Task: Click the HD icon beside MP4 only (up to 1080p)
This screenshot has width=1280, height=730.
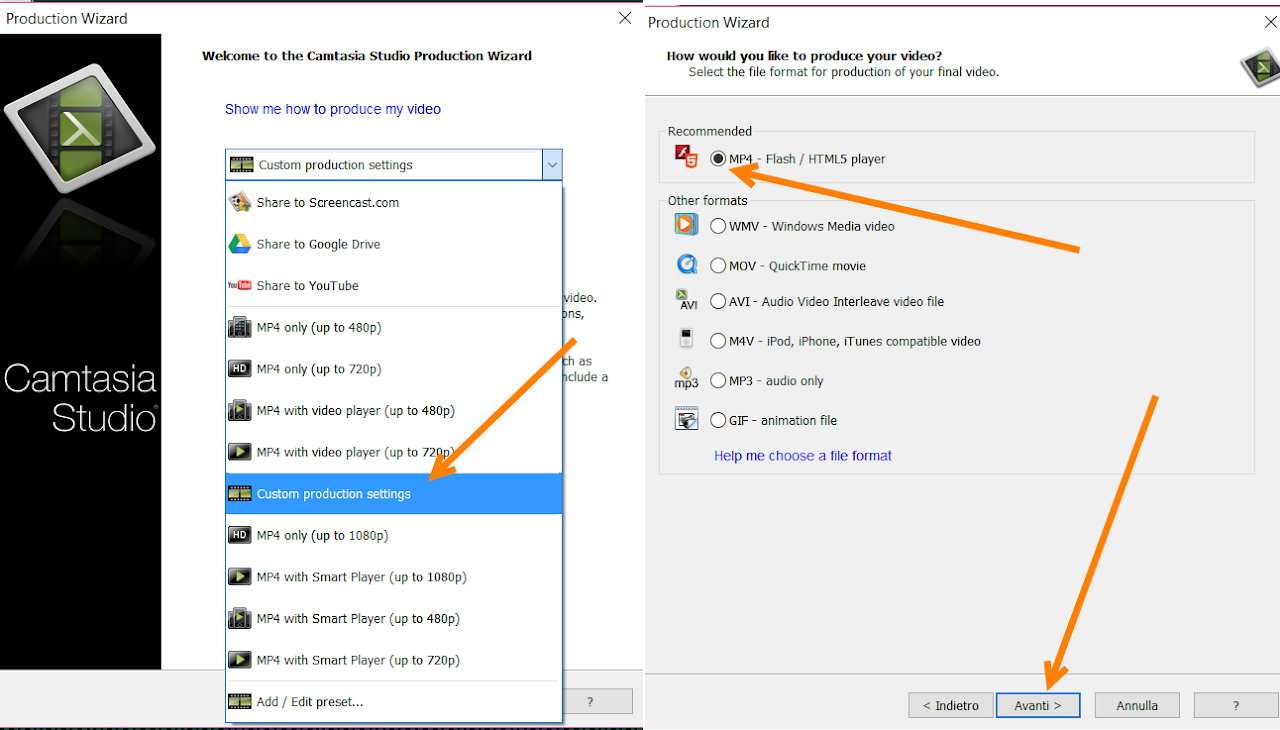Action: (x=240, y=535)
